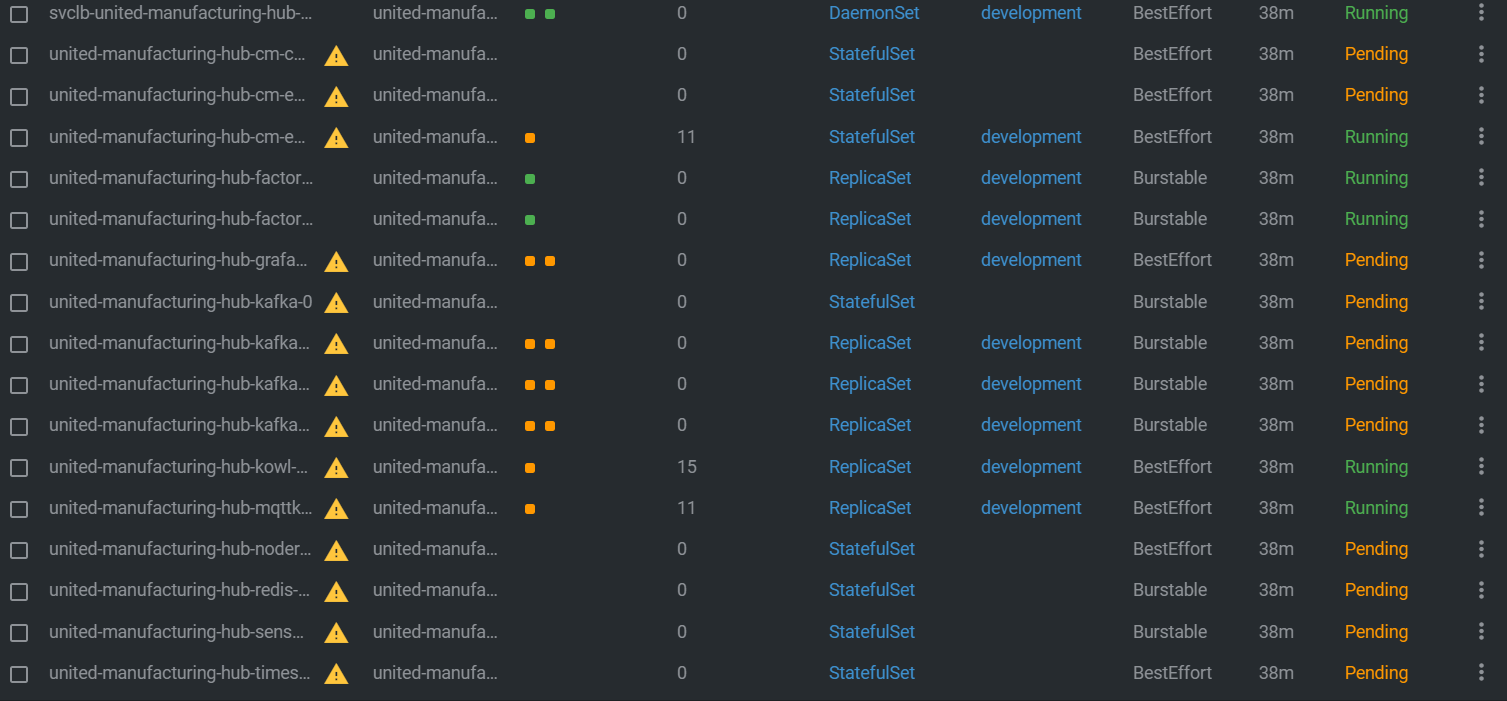Click the warning icon on hub-redis pod
This screenshot has height=701, width=1507.
coord(337,592)
